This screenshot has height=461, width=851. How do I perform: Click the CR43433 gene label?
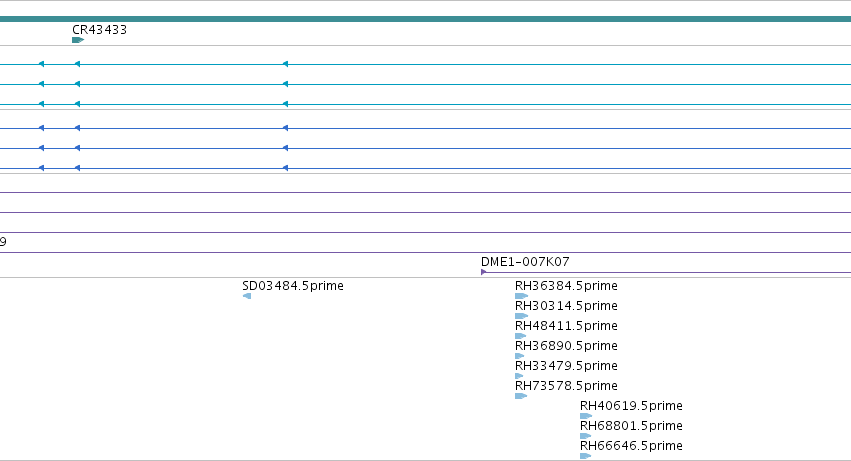[99, 30]
